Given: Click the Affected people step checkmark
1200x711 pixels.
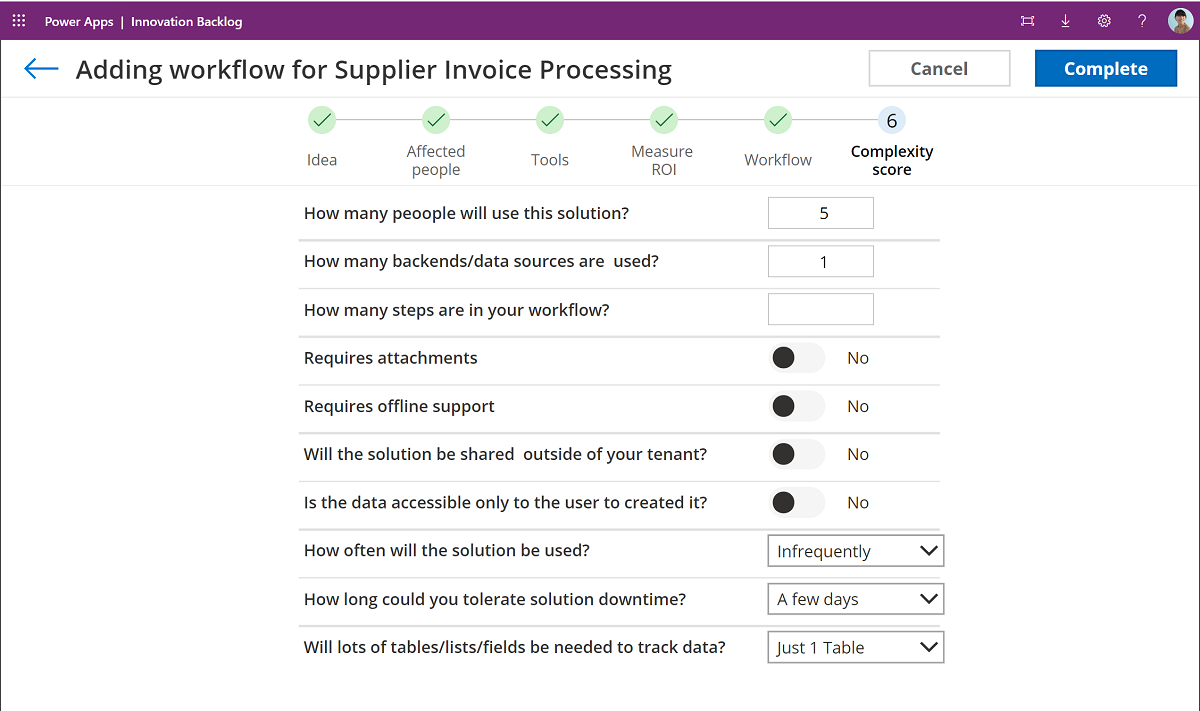Looking at the screenshot, I should point(436,121).
